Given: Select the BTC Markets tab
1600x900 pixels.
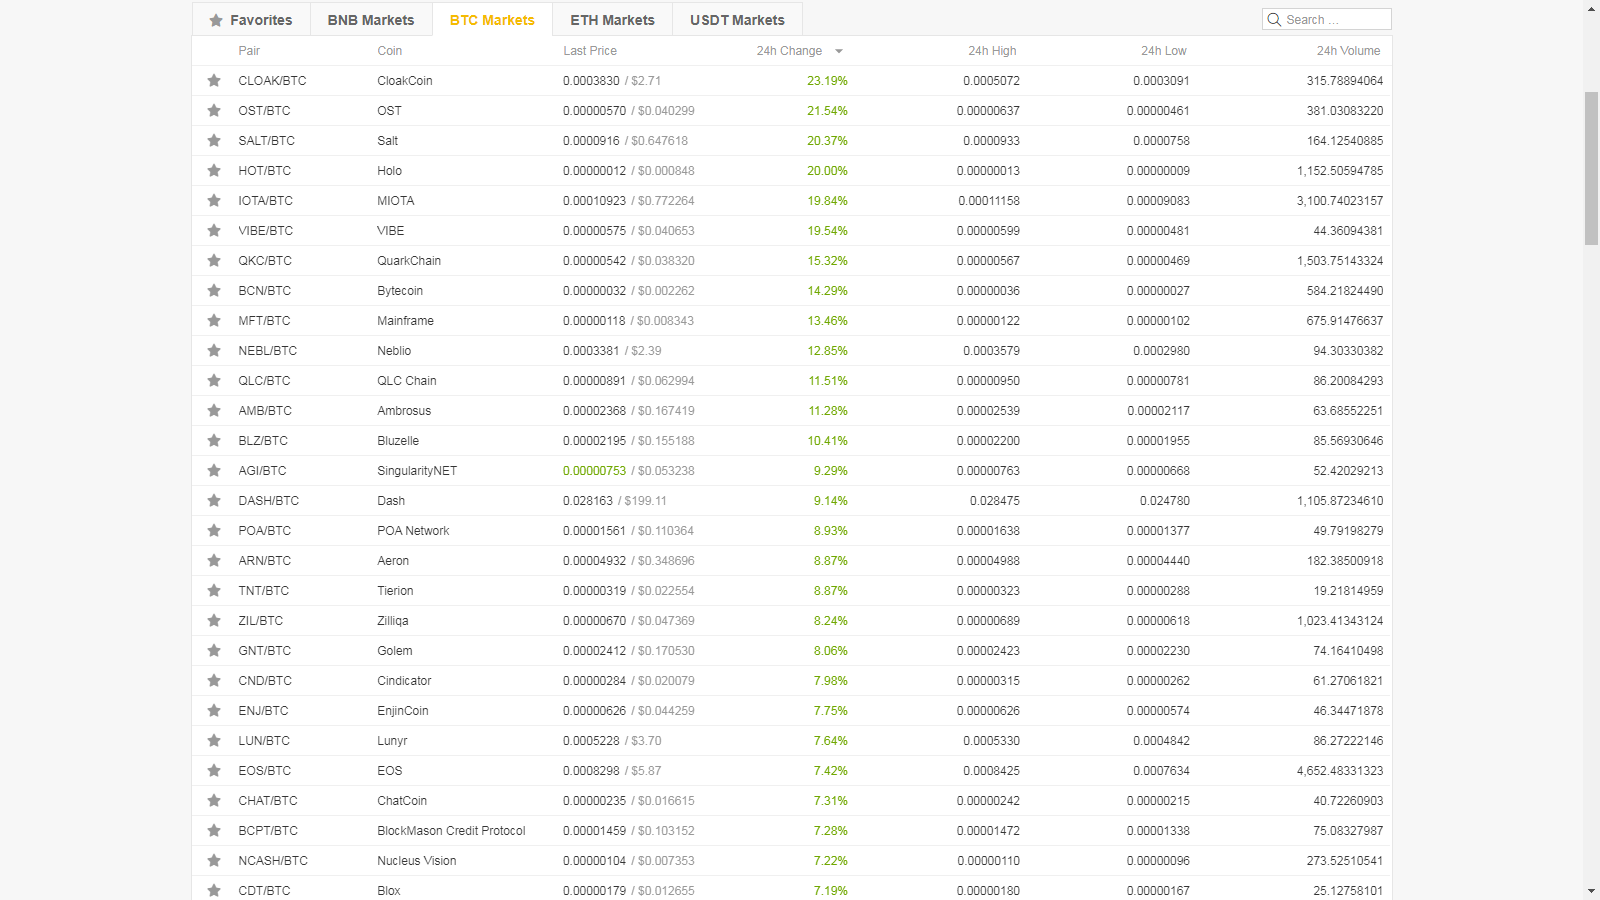Looking at the screenshot, I should pos(492,20).
